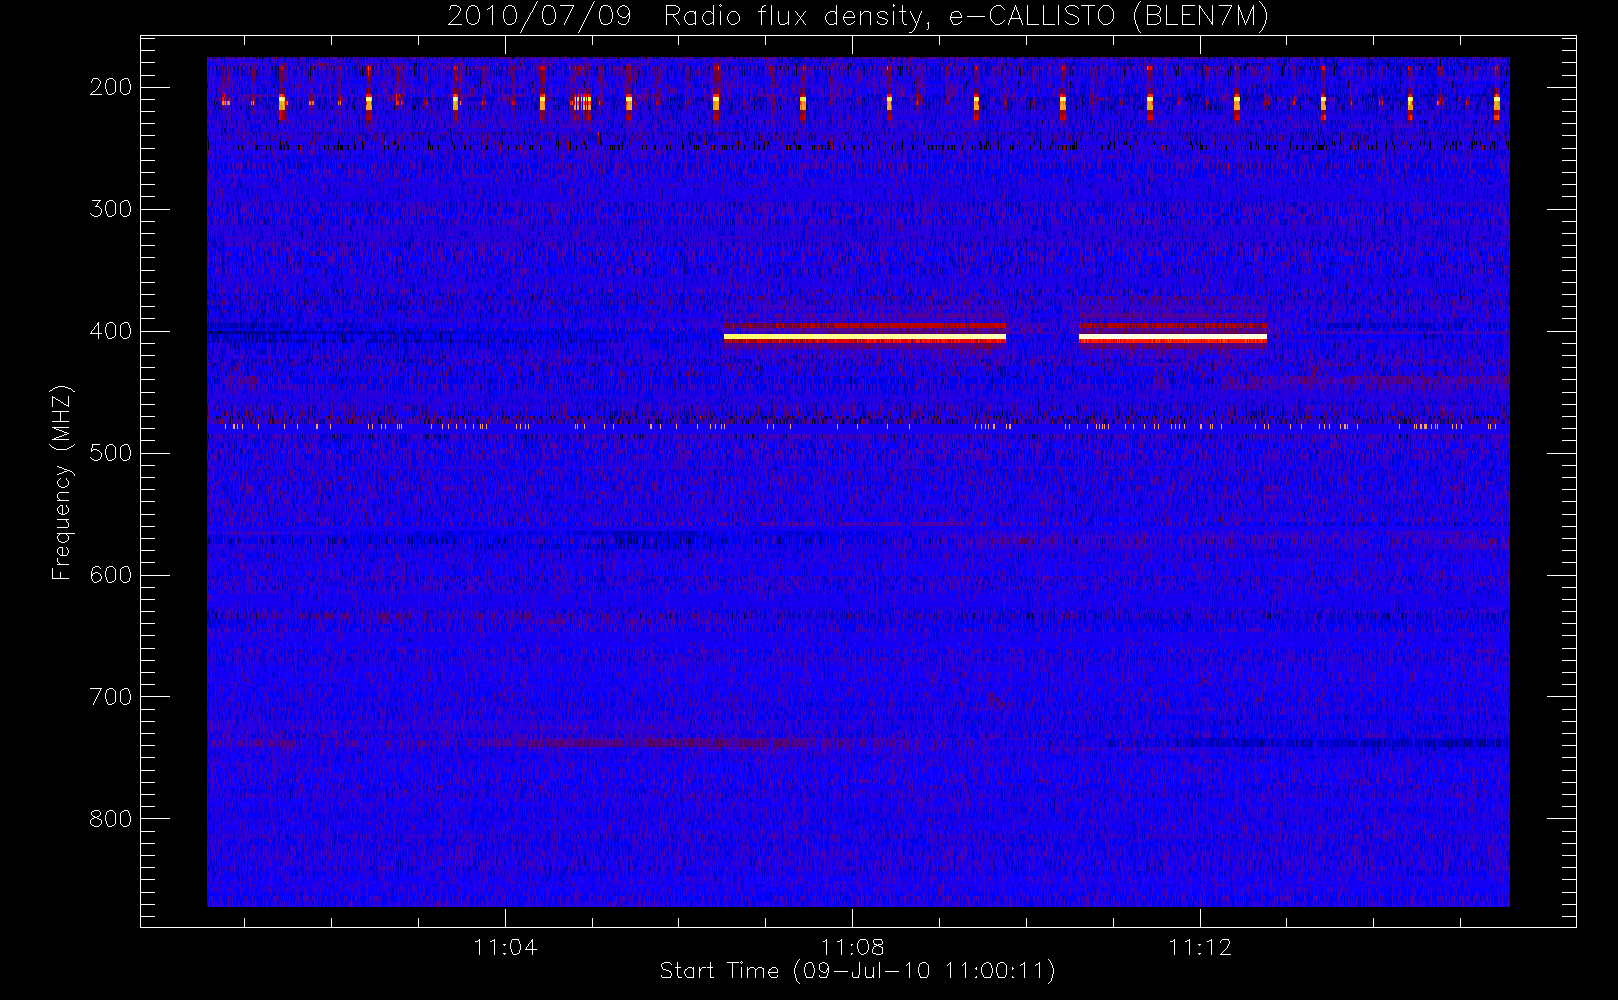Screen dimensions: 1618x1000
Task: Click the 11:08 time tick label
Action: tap(852, 947)
